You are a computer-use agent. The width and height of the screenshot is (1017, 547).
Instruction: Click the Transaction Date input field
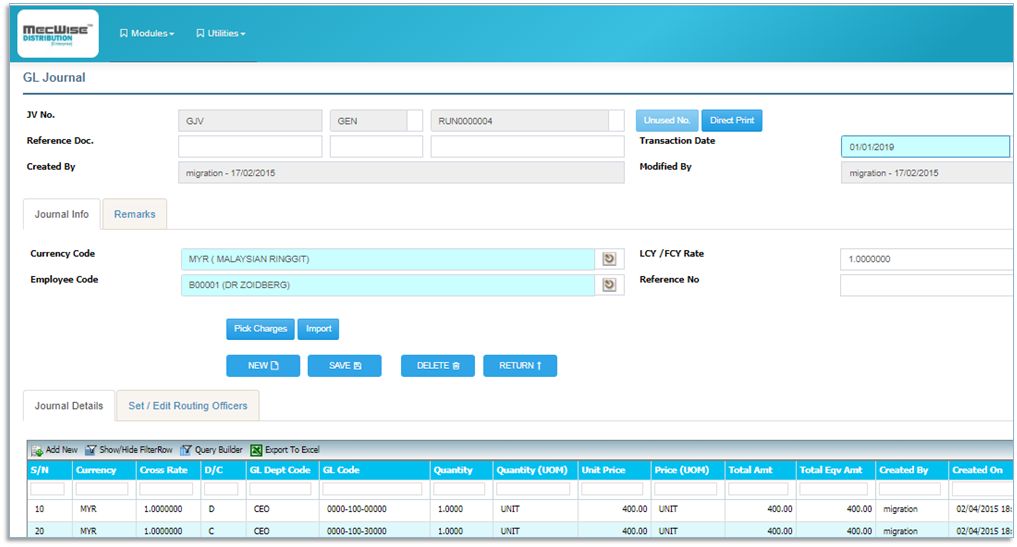click(x=925, y=147)
